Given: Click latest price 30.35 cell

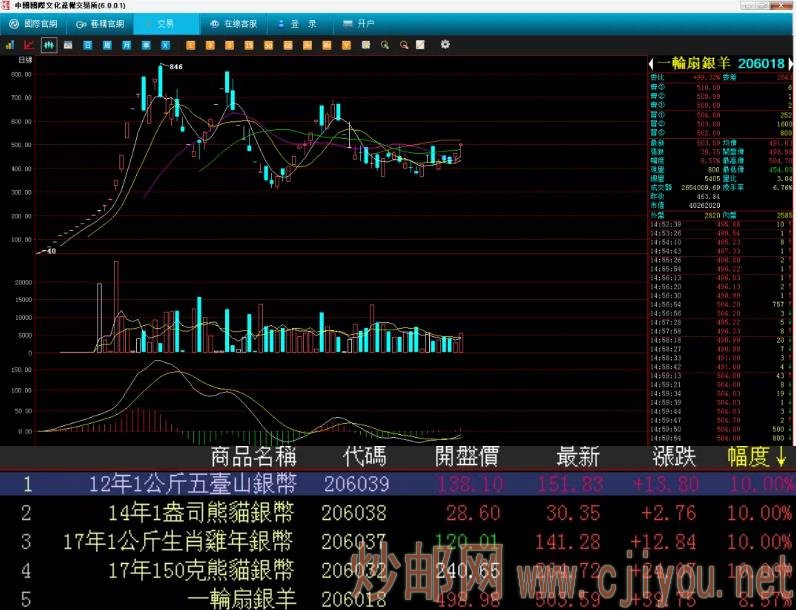Looking at the screenshot, I should point(573,513).
